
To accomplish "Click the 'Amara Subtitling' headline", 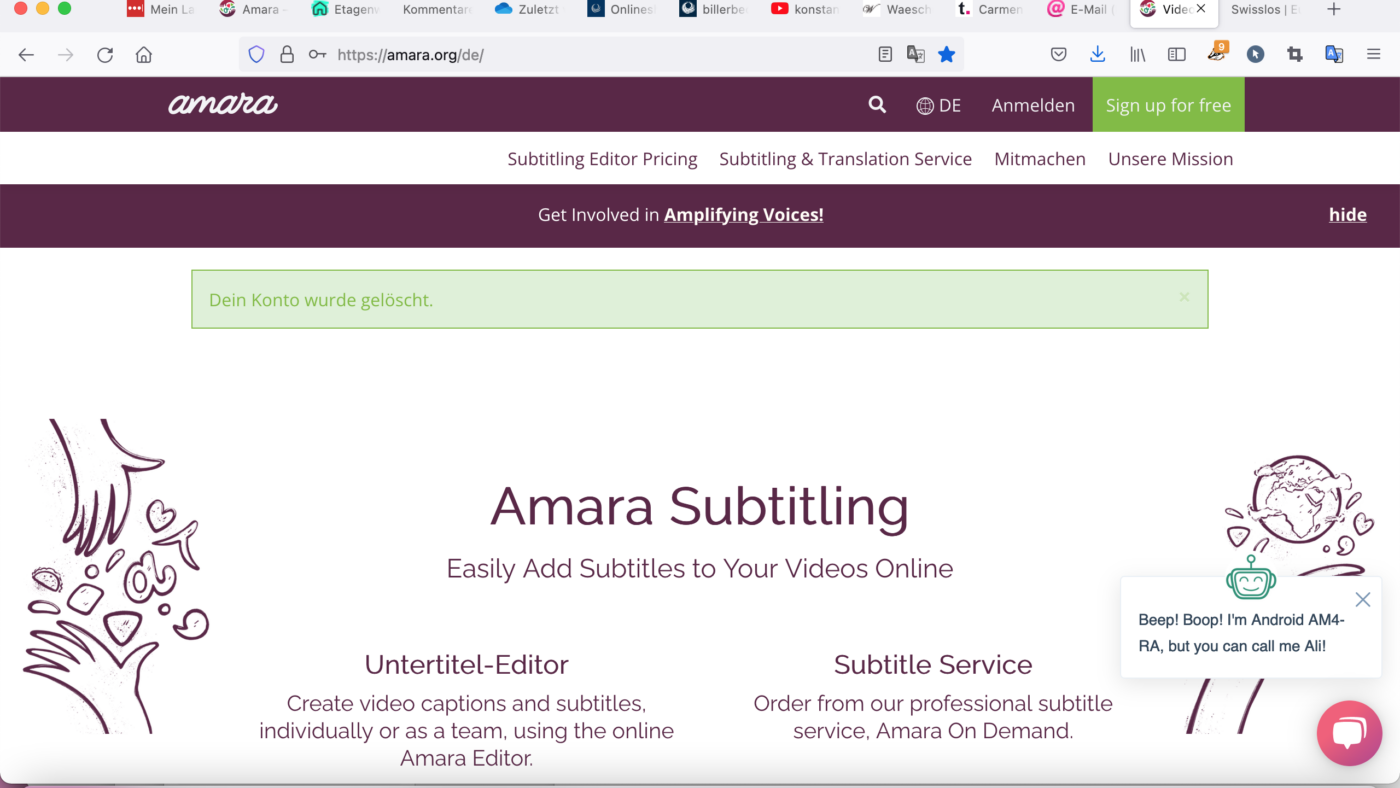I will [x=699, y=506].
